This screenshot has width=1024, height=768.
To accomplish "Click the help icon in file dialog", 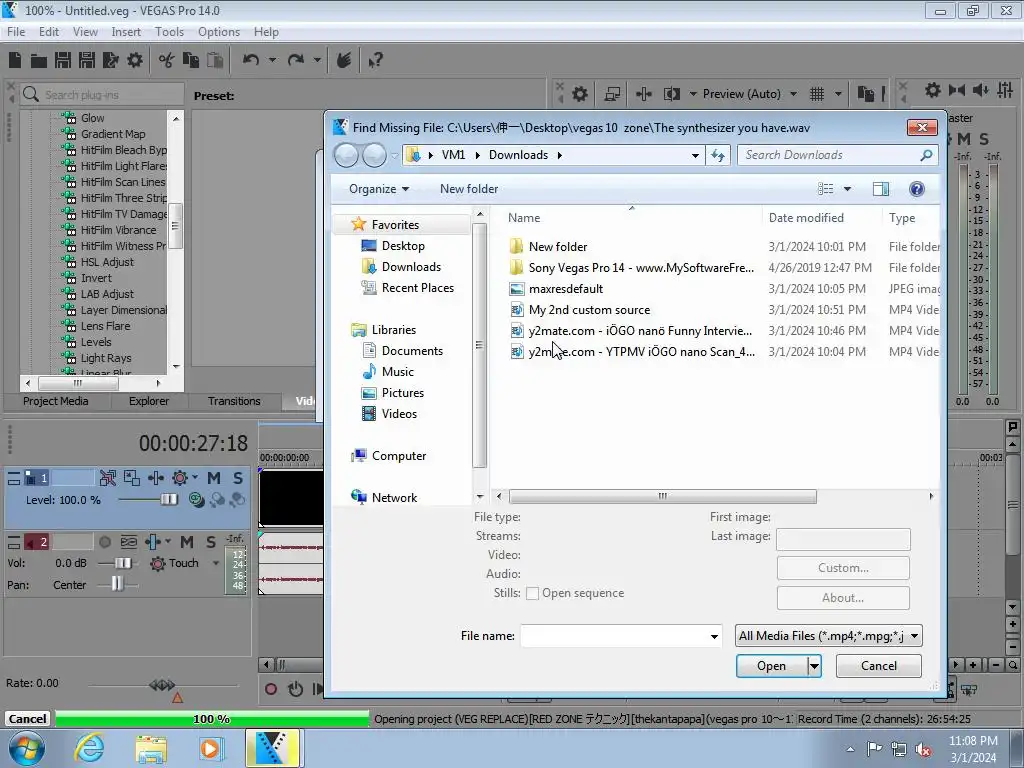I will click(x=916, y=189).
